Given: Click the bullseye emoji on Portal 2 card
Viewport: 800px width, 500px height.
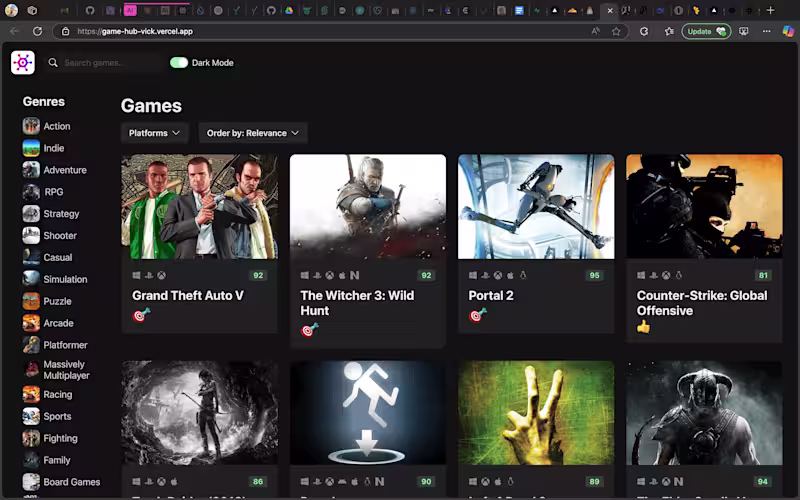Looking at the screenshot, I should click(478, 315).
